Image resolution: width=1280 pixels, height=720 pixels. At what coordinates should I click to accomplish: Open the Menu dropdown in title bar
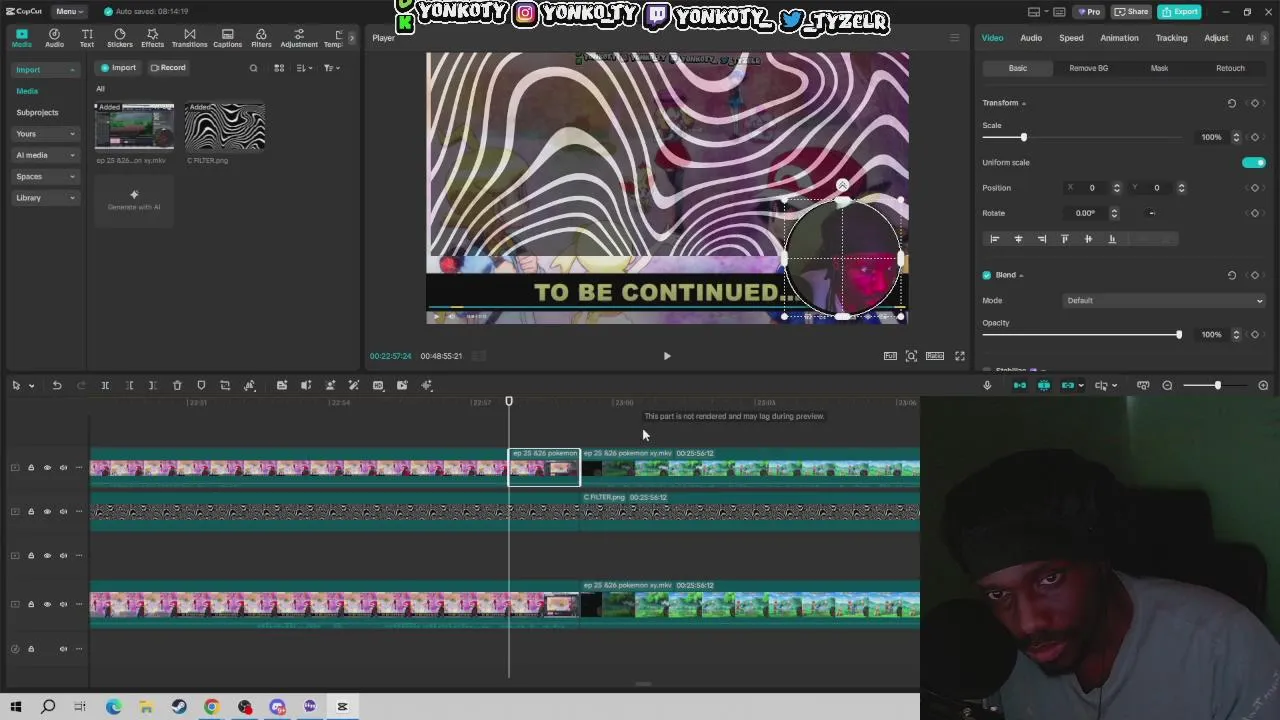[69, 11]
